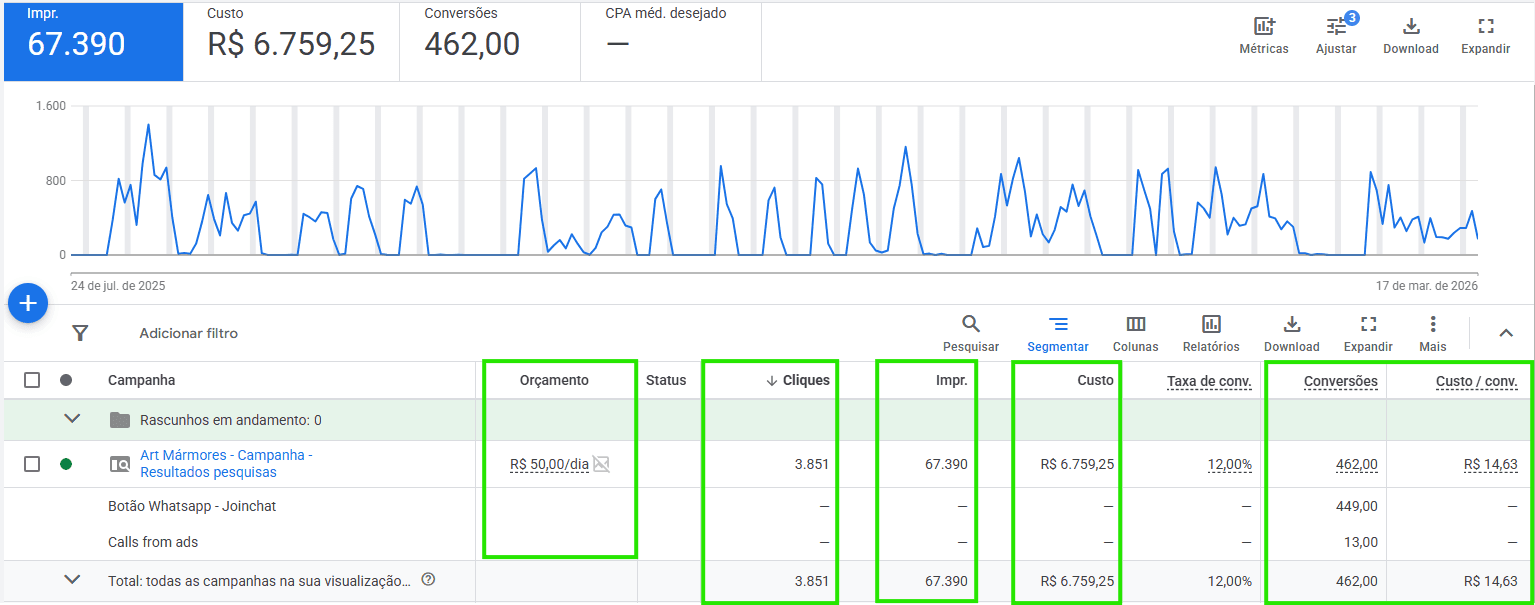This screenshot has height=605, width=1535.
Task: Sort the table by Cliques column header
Action: 805,380
